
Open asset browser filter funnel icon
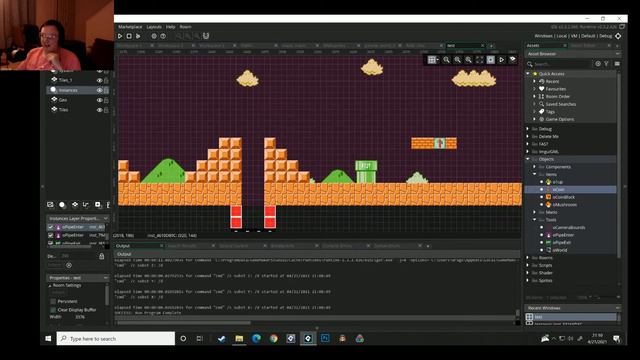[607, 64]
